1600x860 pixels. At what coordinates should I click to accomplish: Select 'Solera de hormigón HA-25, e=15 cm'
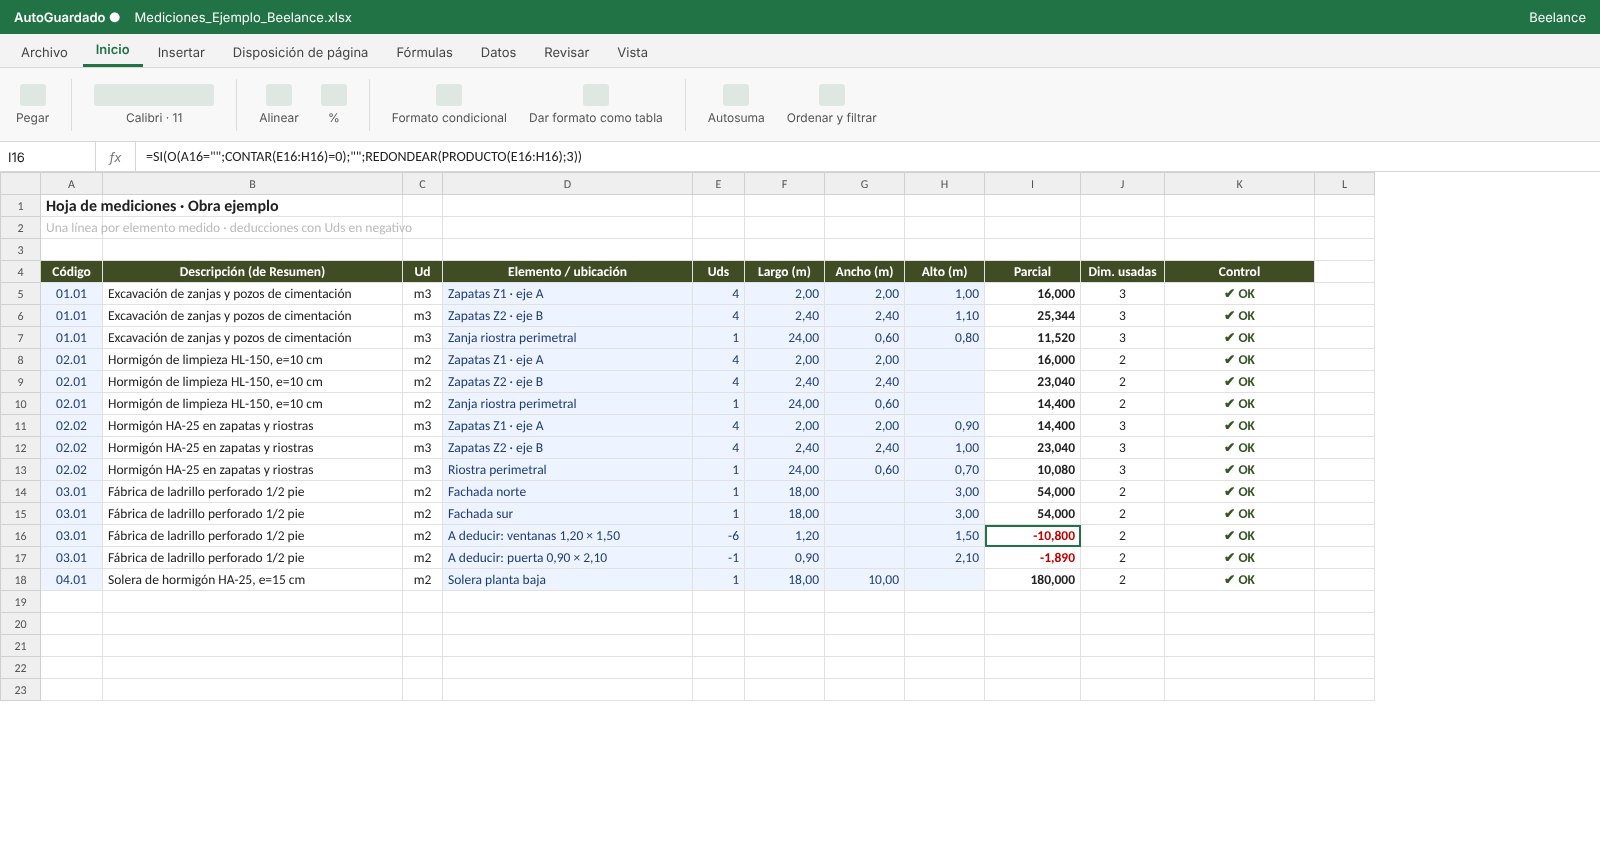click(x=252, y=580)
